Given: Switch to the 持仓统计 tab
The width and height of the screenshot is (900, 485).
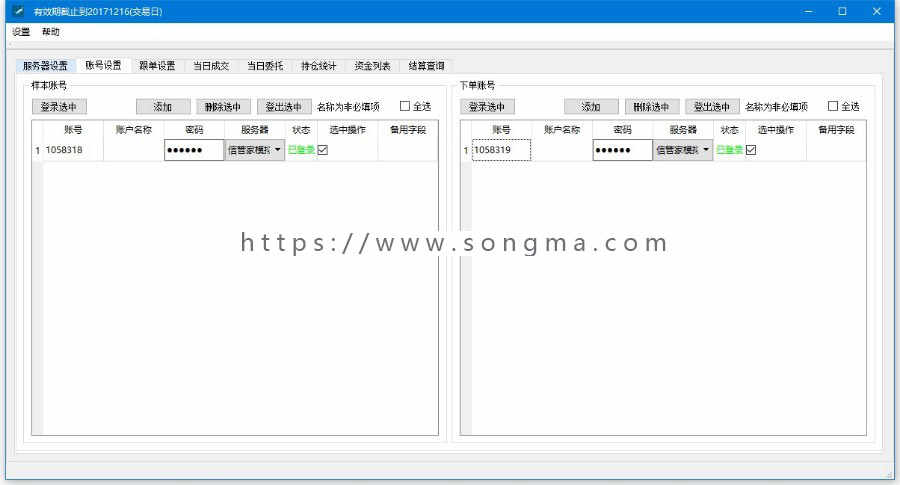Looking at the screenshot, I should 319,66.
